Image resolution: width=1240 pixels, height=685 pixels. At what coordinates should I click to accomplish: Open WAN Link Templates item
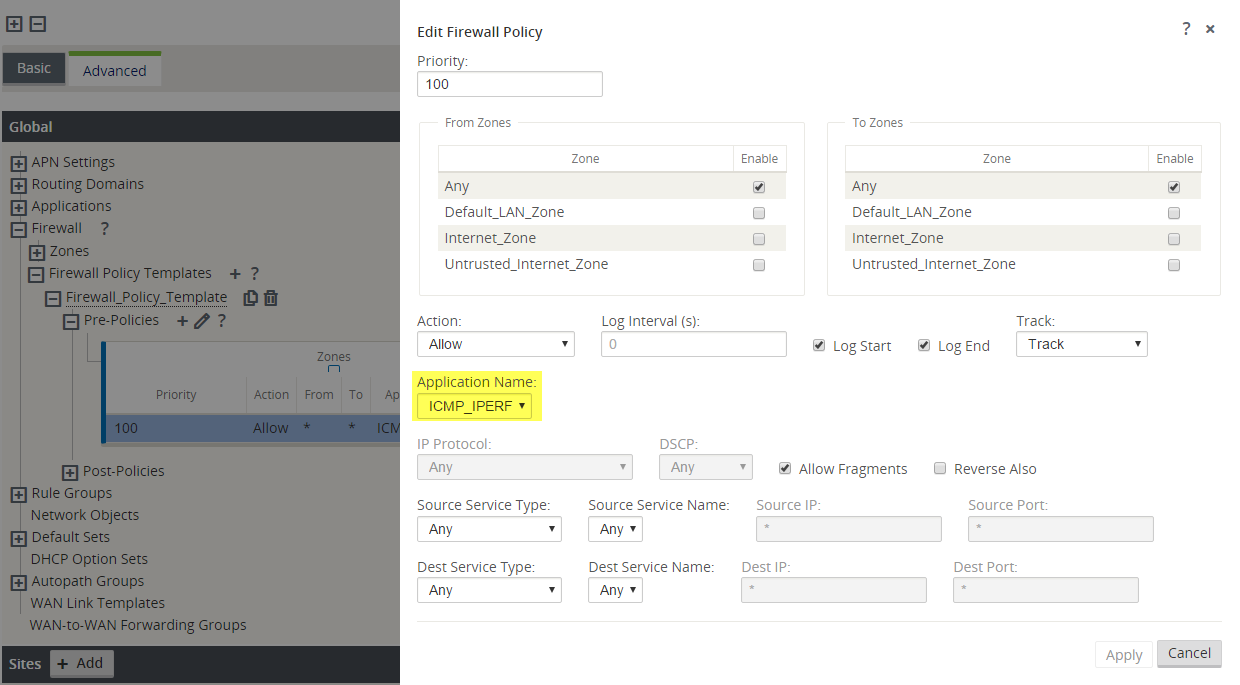pos(97,603)
